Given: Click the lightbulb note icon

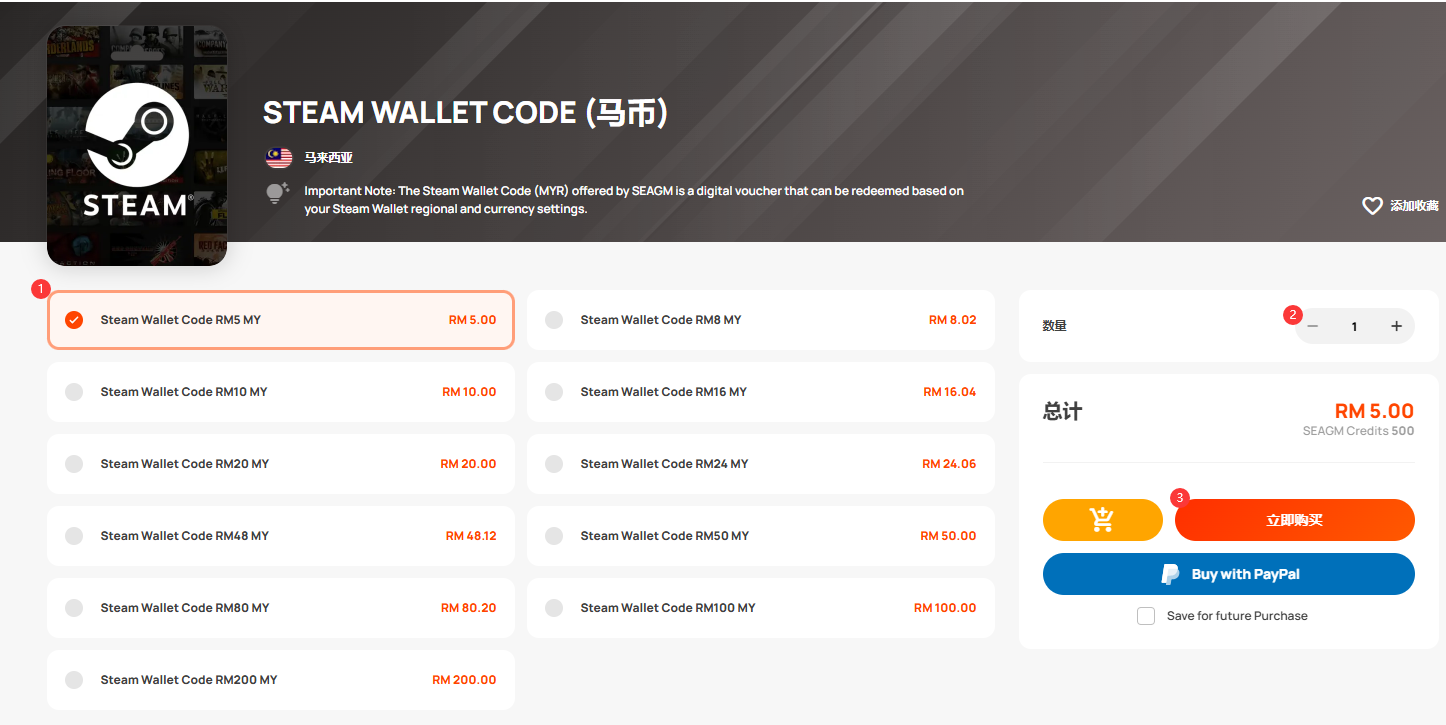Looking at the screenshot, I should 277,193.
